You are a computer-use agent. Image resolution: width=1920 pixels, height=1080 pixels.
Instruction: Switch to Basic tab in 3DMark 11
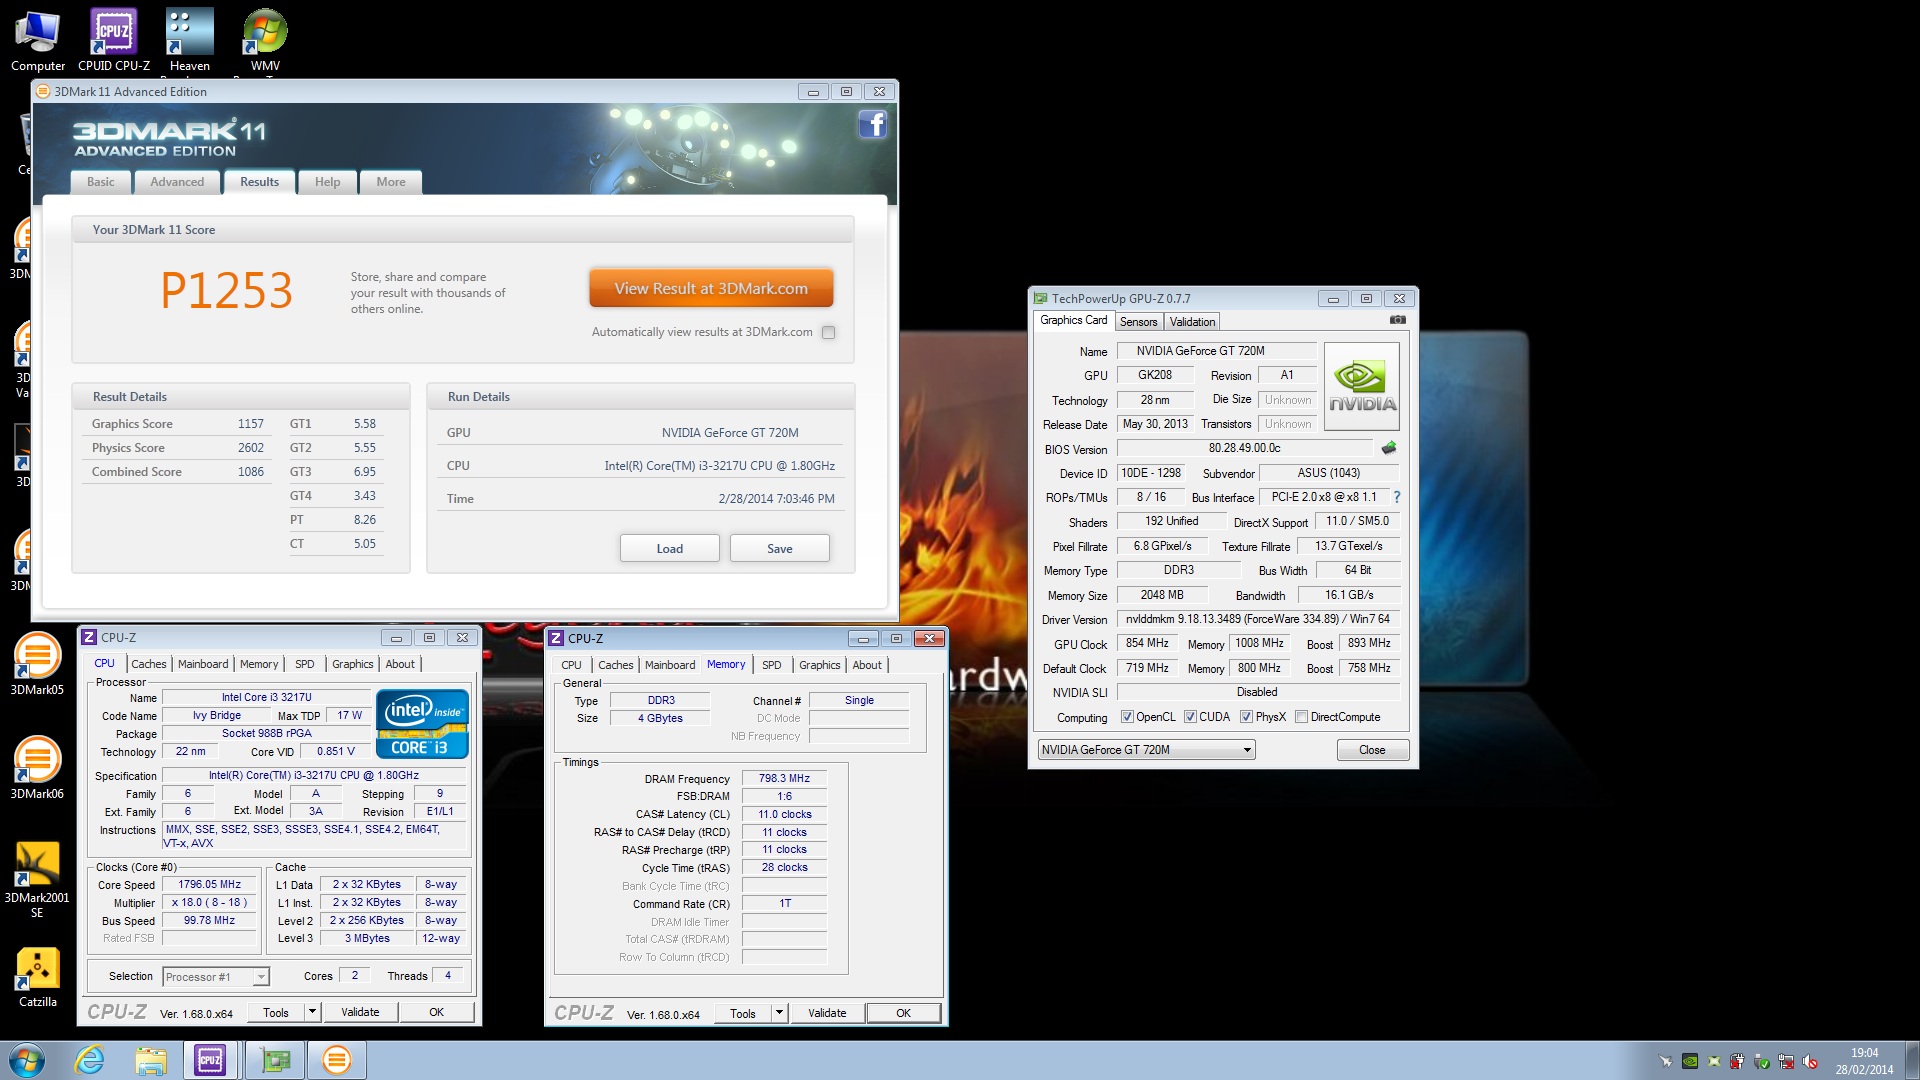click(100, 182)
